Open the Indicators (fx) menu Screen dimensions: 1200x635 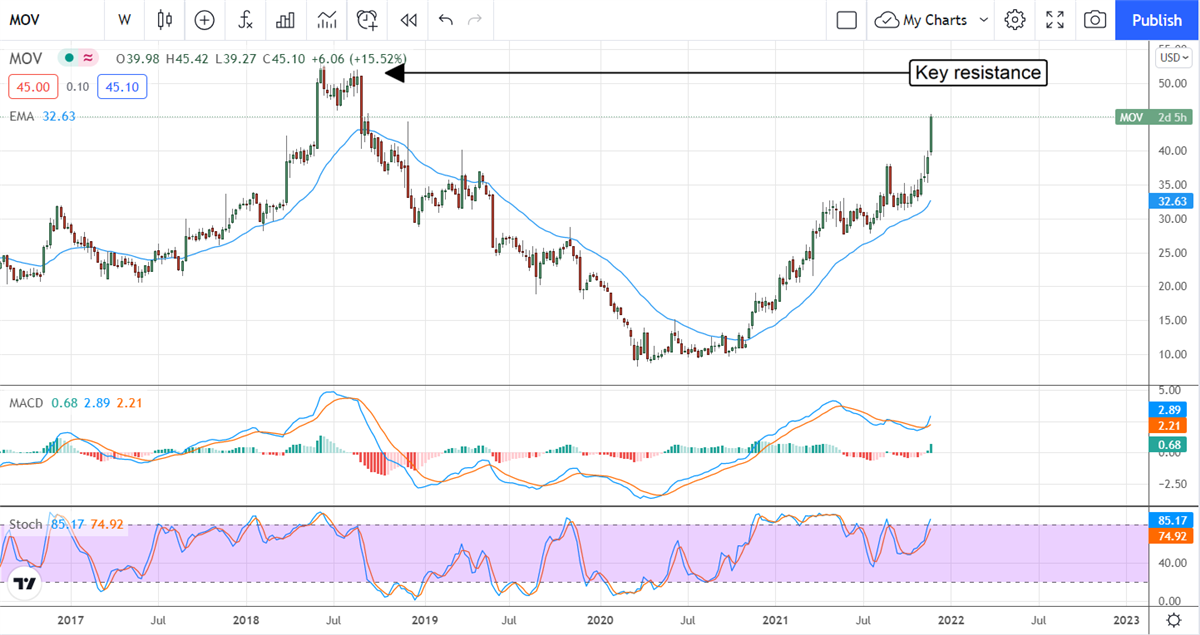click(x=245, y=19)
